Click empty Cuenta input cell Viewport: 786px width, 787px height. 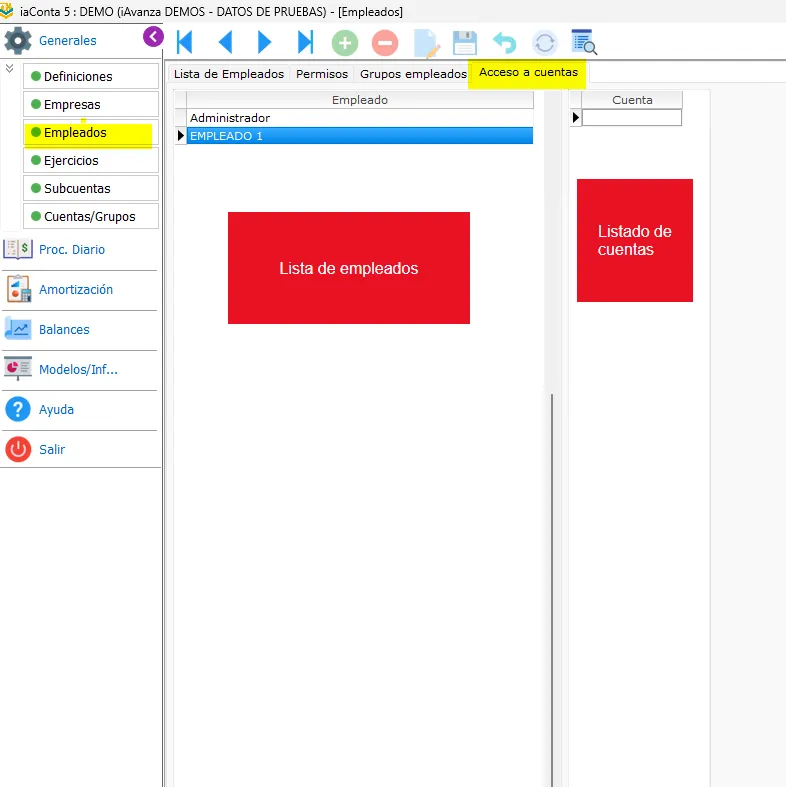coord(632,118)
